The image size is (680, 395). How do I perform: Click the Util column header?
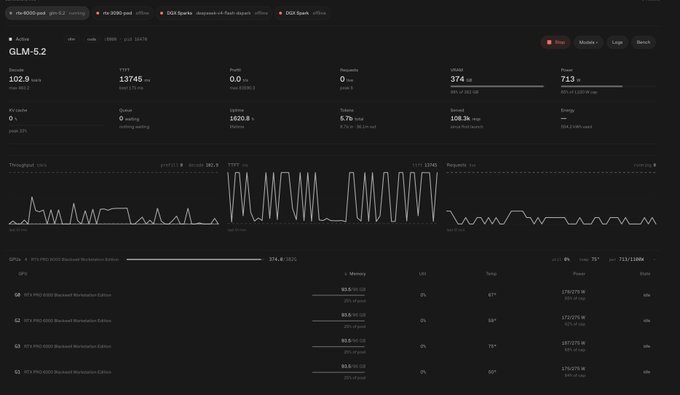click(x=422, y=274)
